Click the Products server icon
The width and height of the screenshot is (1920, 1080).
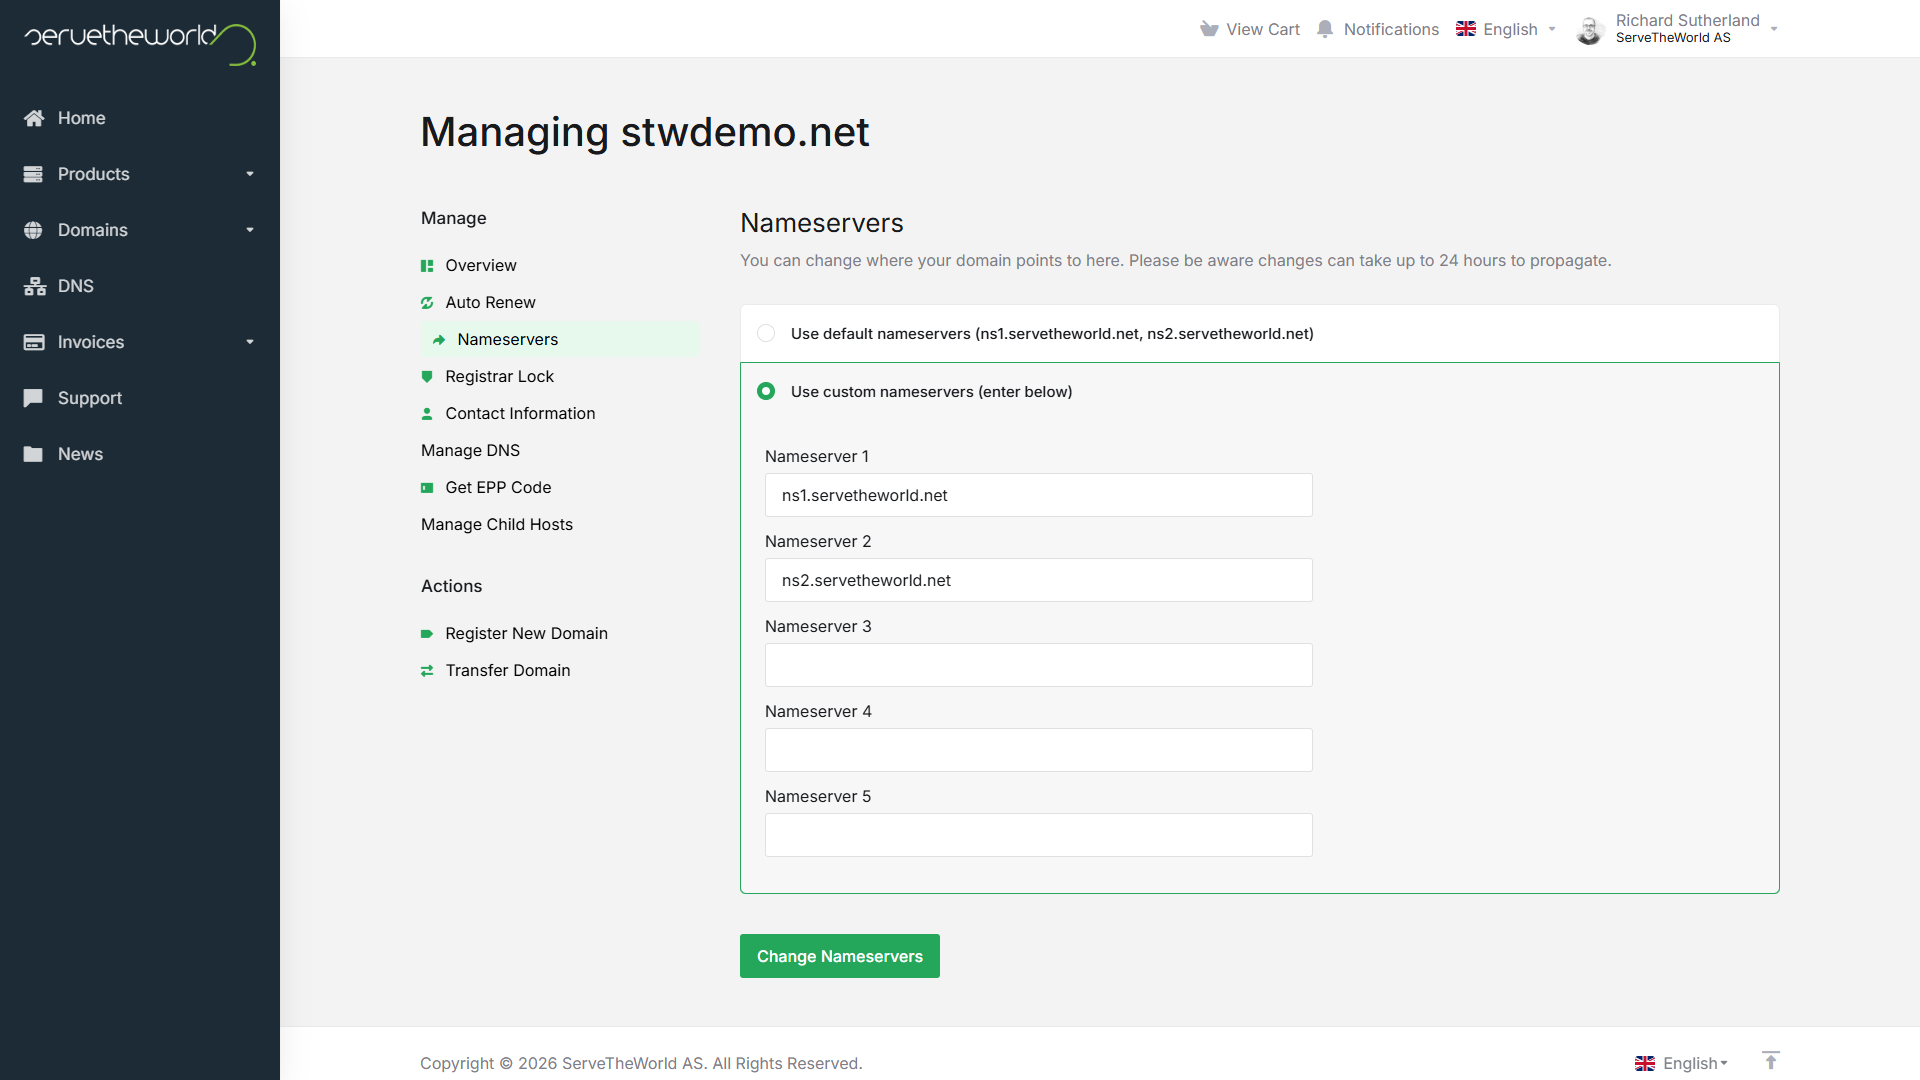click(33, 174)
